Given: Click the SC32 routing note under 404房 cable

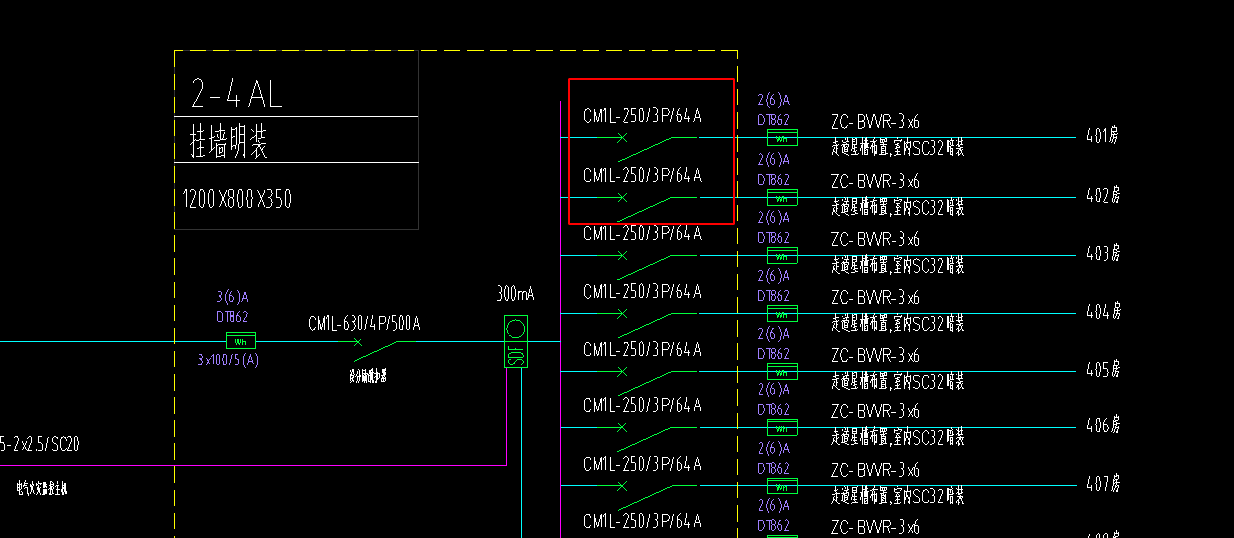Looking at the screenshot, I should click(898, 323).
